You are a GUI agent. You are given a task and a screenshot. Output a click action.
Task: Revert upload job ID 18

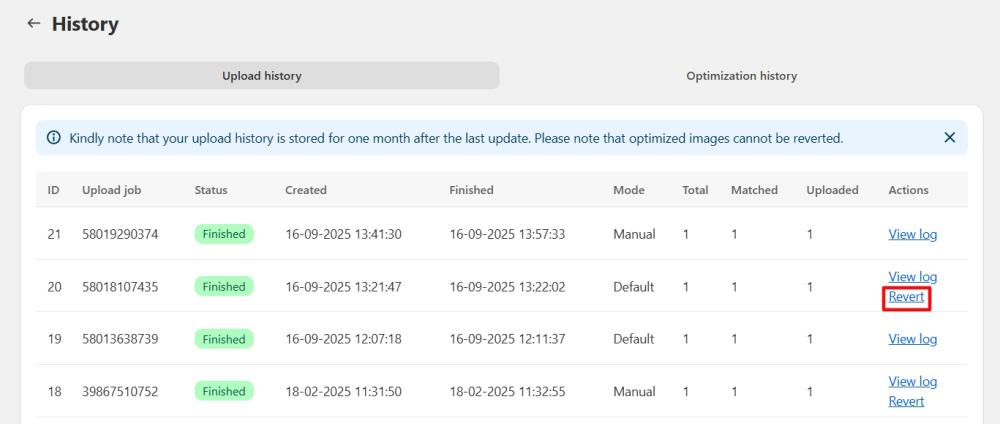coord(906,401)
